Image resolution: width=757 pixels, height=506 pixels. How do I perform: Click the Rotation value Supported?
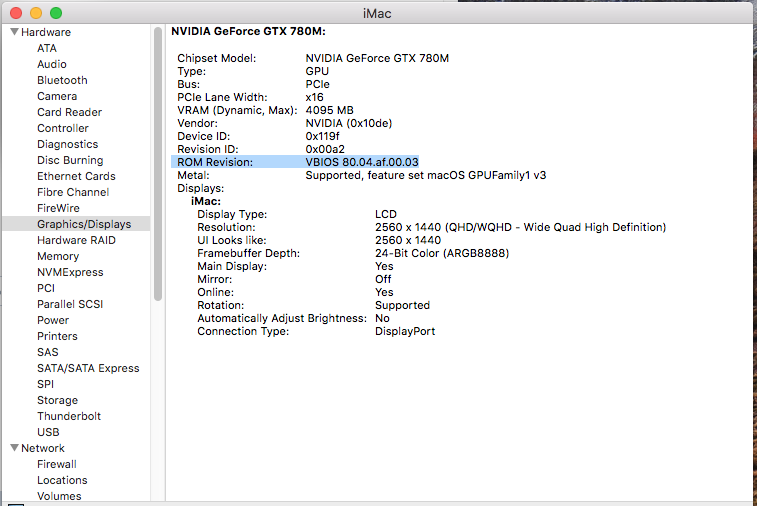point(402,306)
